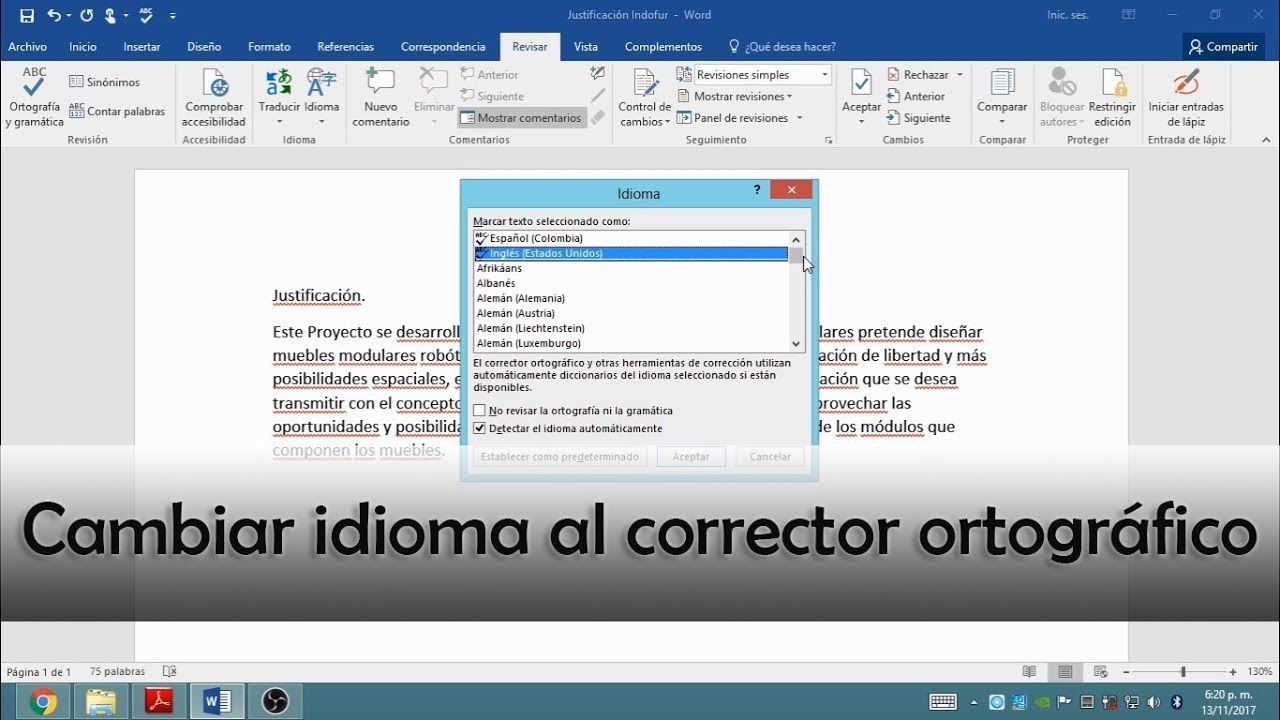Go to Anterior change in Cambios

point(915,97)
